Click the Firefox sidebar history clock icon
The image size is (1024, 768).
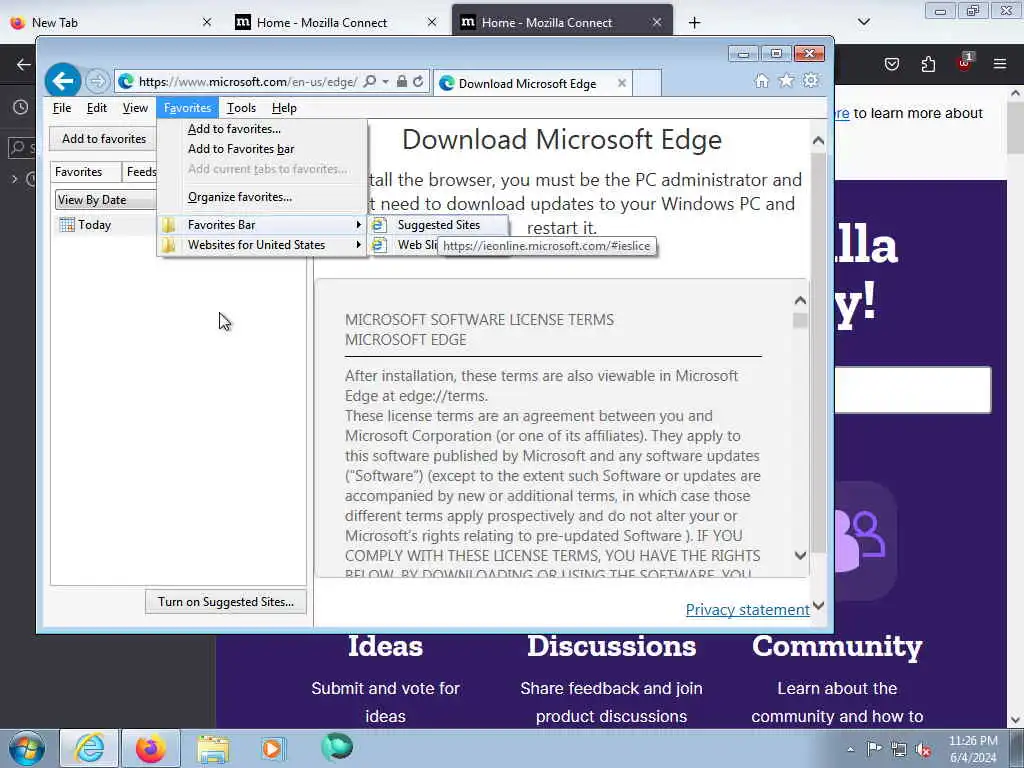tap(21, 107)
